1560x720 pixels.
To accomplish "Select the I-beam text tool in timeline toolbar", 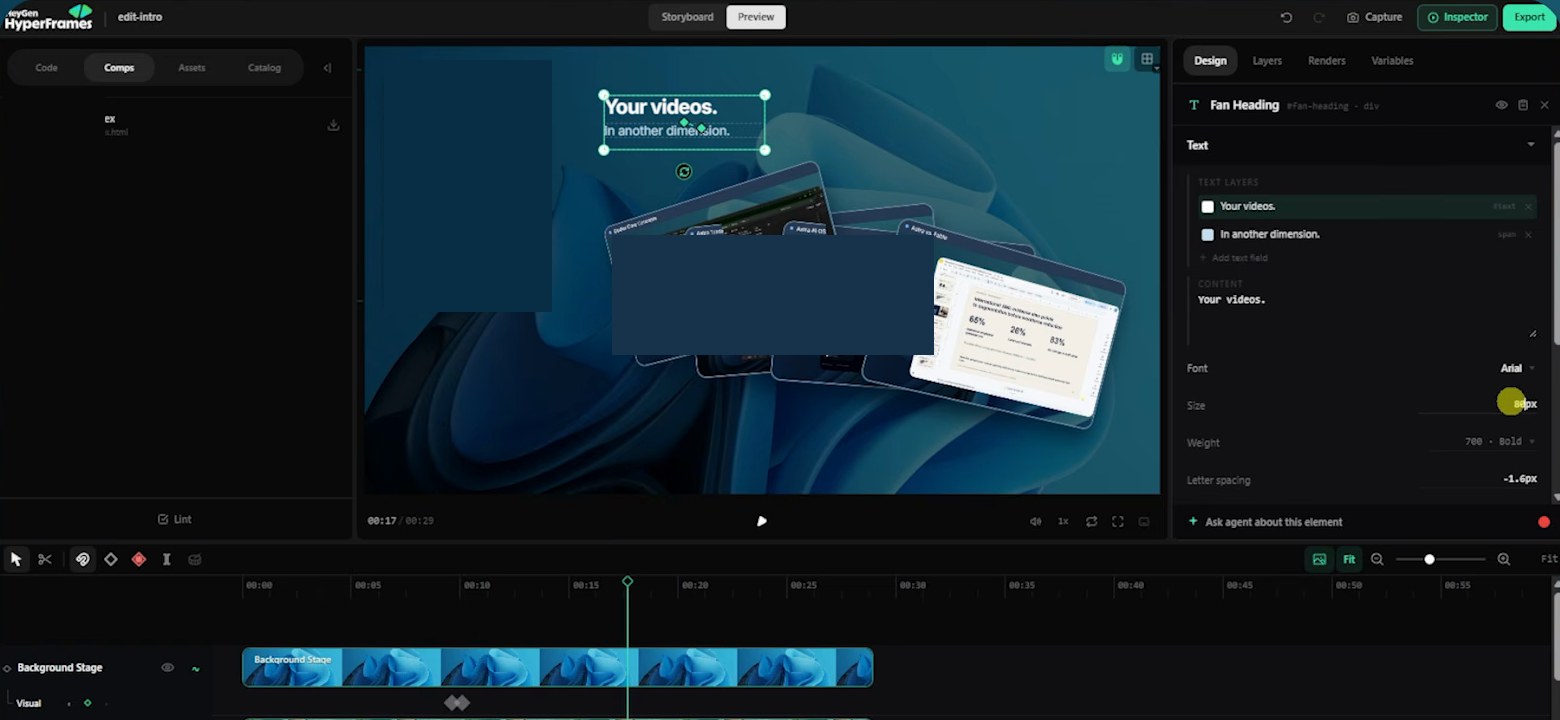I will 167,559.
